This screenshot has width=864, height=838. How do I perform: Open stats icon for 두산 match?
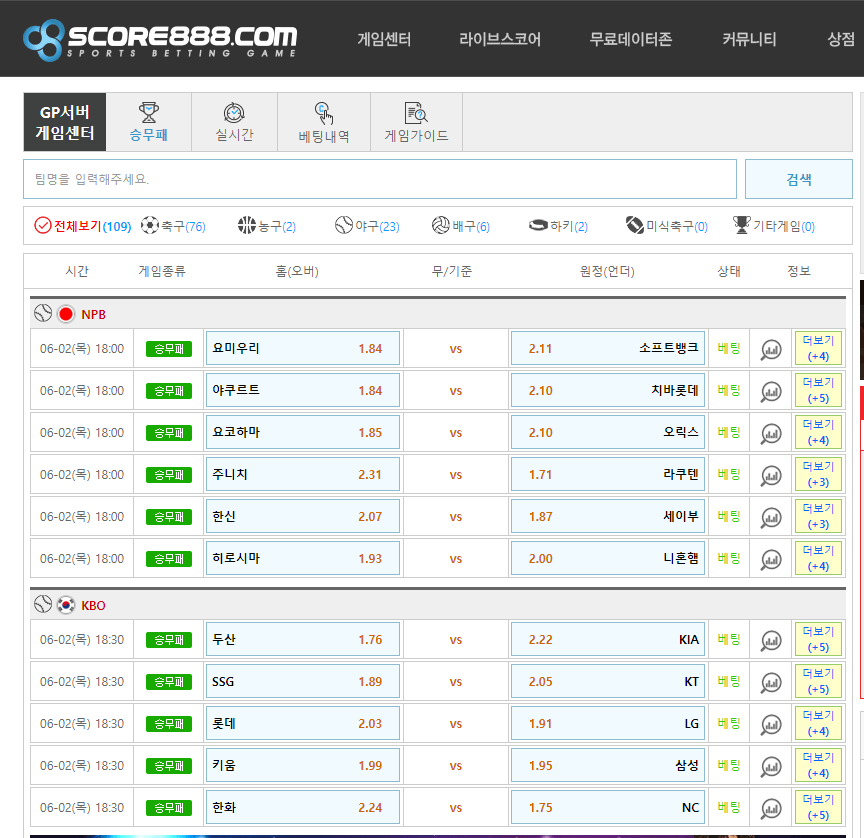[771, 640]
